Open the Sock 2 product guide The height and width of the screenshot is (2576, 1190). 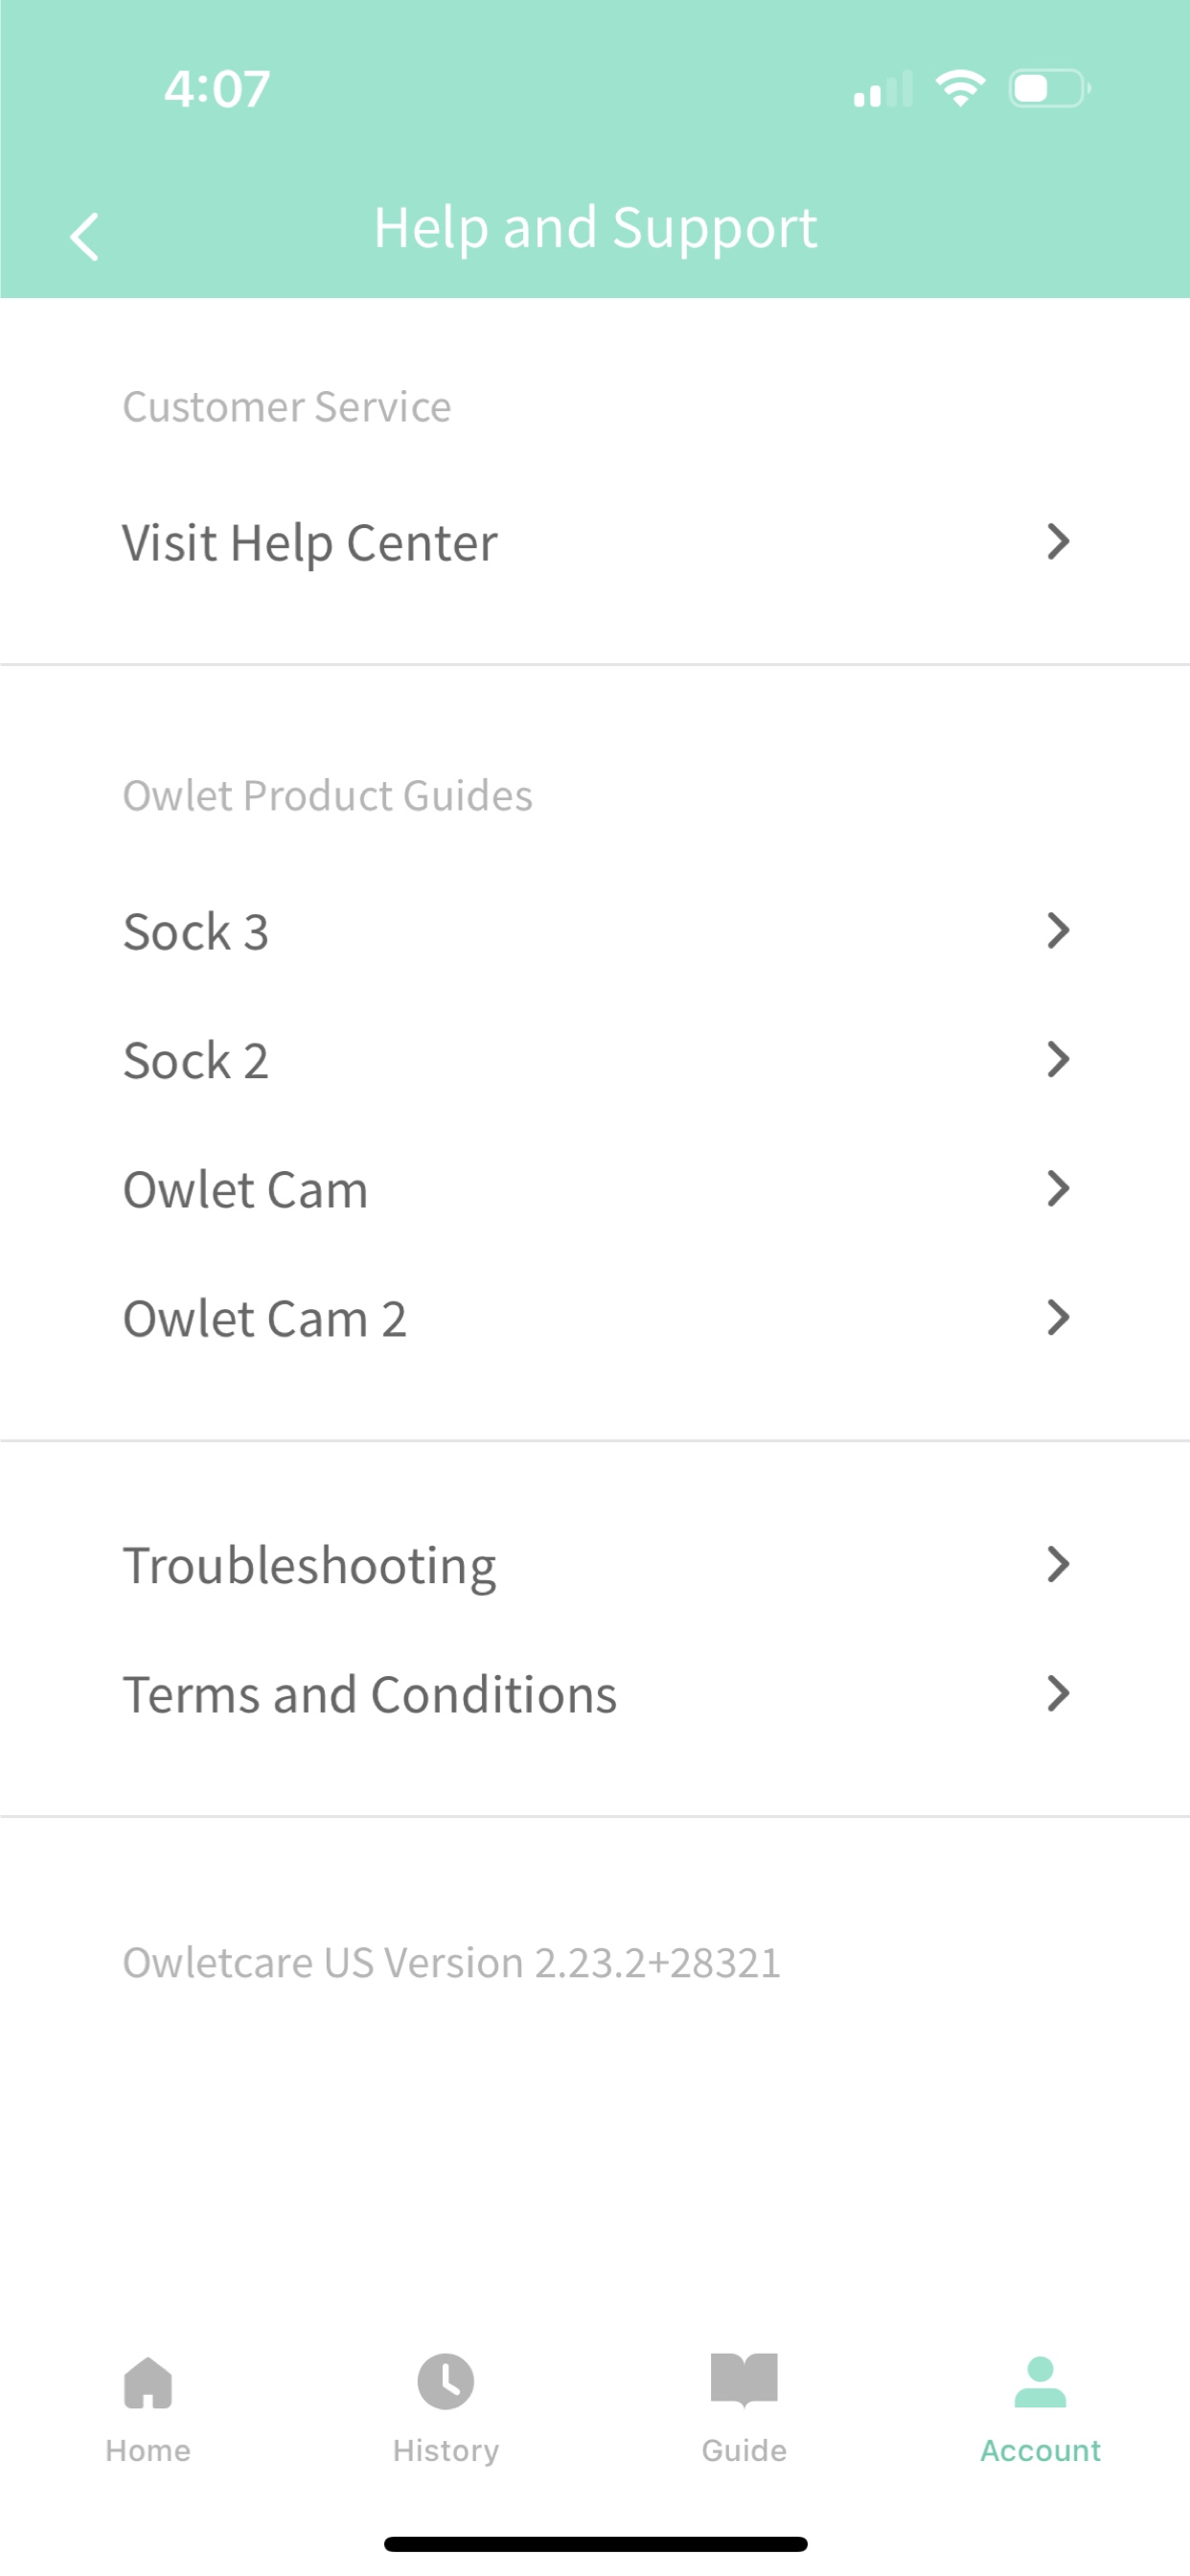point(595,1060)
